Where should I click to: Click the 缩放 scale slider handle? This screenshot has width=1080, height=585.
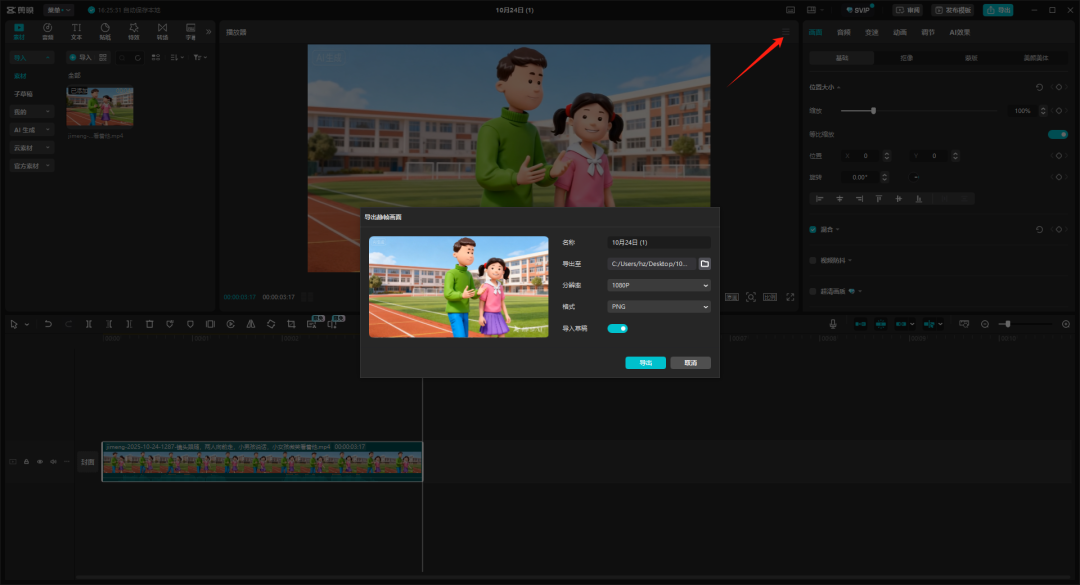[x=874, y=110]
